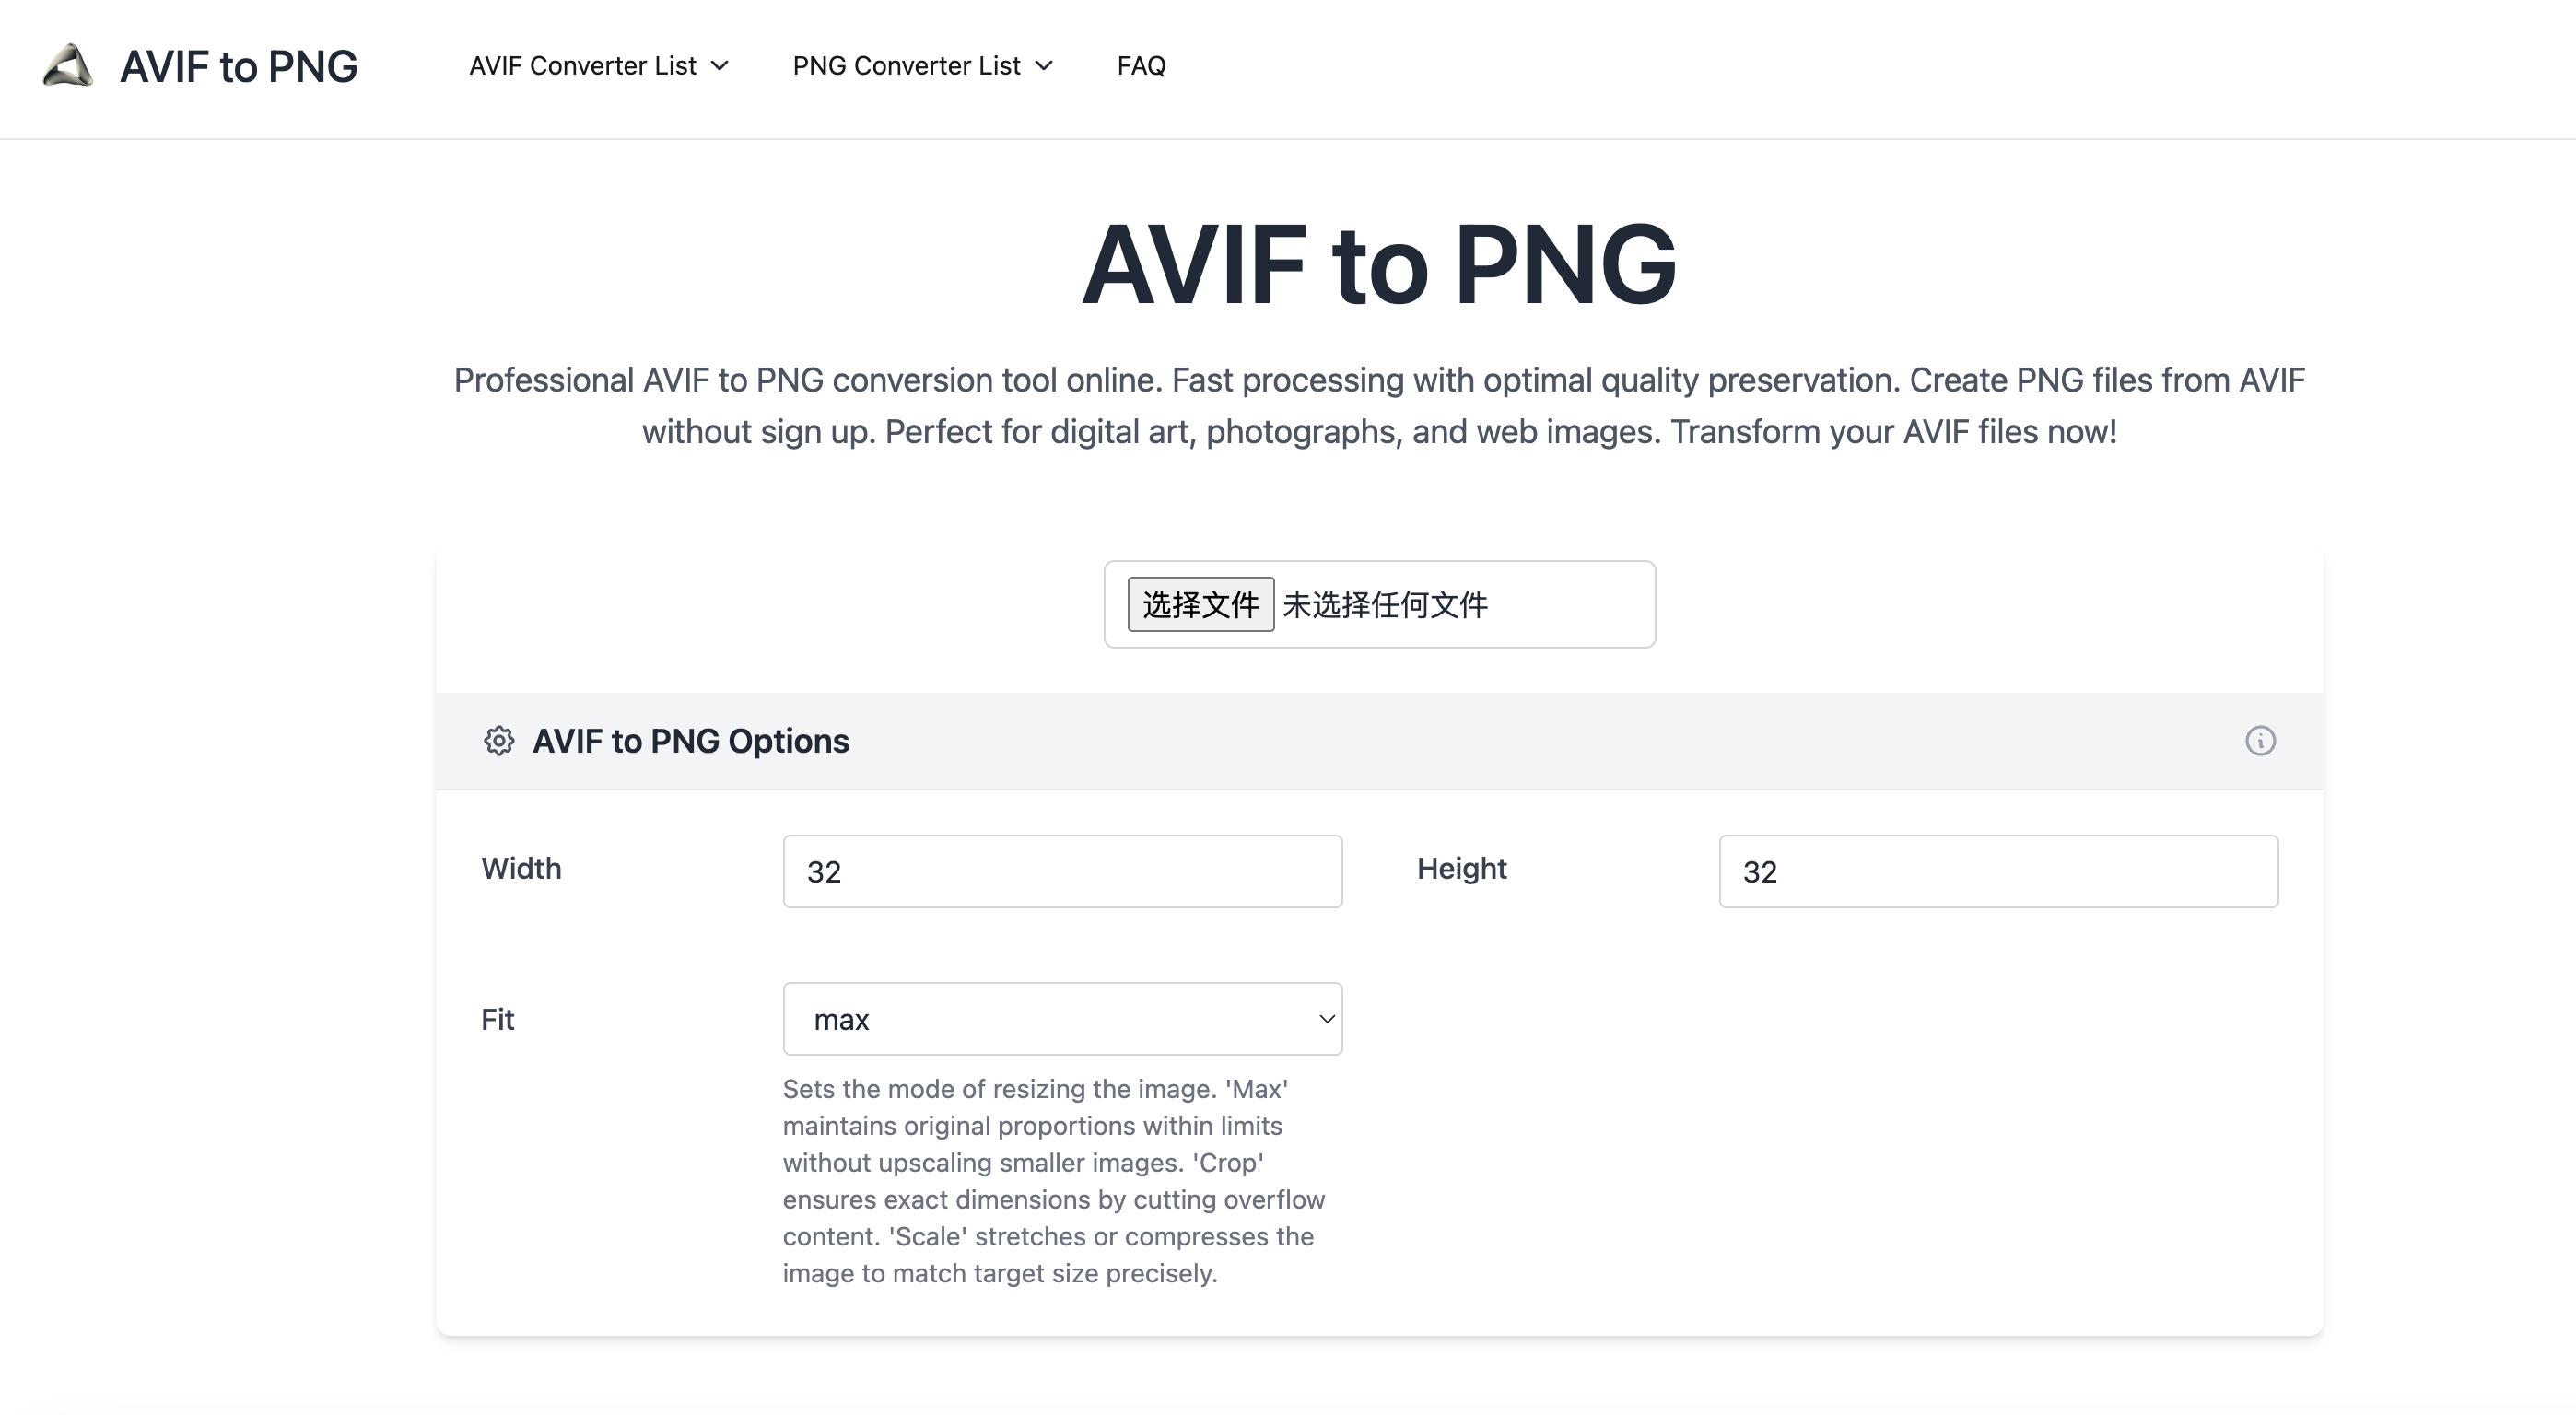Open the info icon on the options panel
Image resolution: width=2576 pixels, height=1415 pixels.
(2261, 741)
